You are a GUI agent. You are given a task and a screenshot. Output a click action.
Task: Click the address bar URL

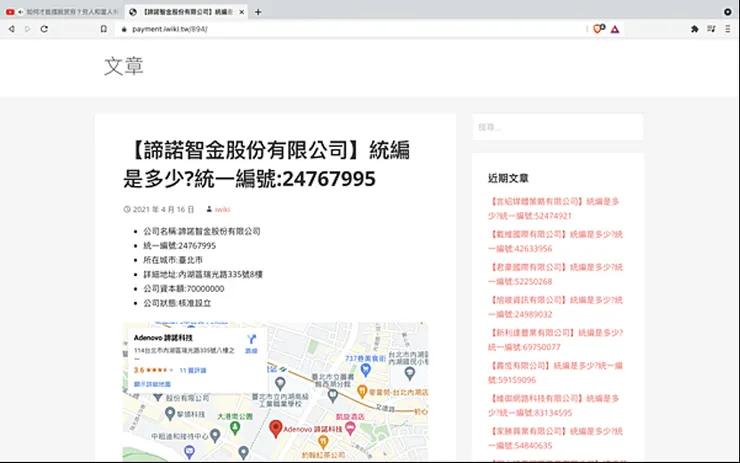pos(169,29)
